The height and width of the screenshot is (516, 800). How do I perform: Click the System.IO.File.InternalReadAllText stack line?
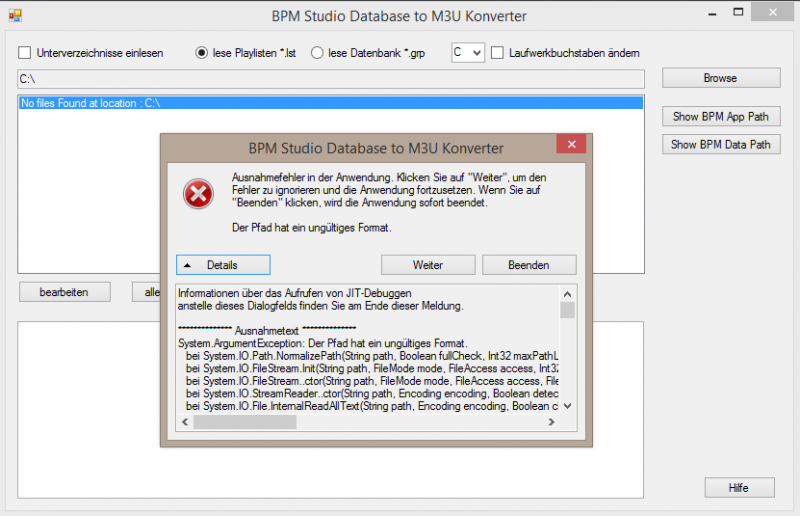(372, 406)
